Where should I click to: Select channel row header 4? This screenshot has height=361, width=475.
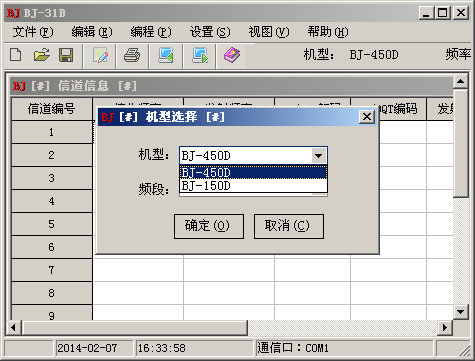click(x=52, y=201)
